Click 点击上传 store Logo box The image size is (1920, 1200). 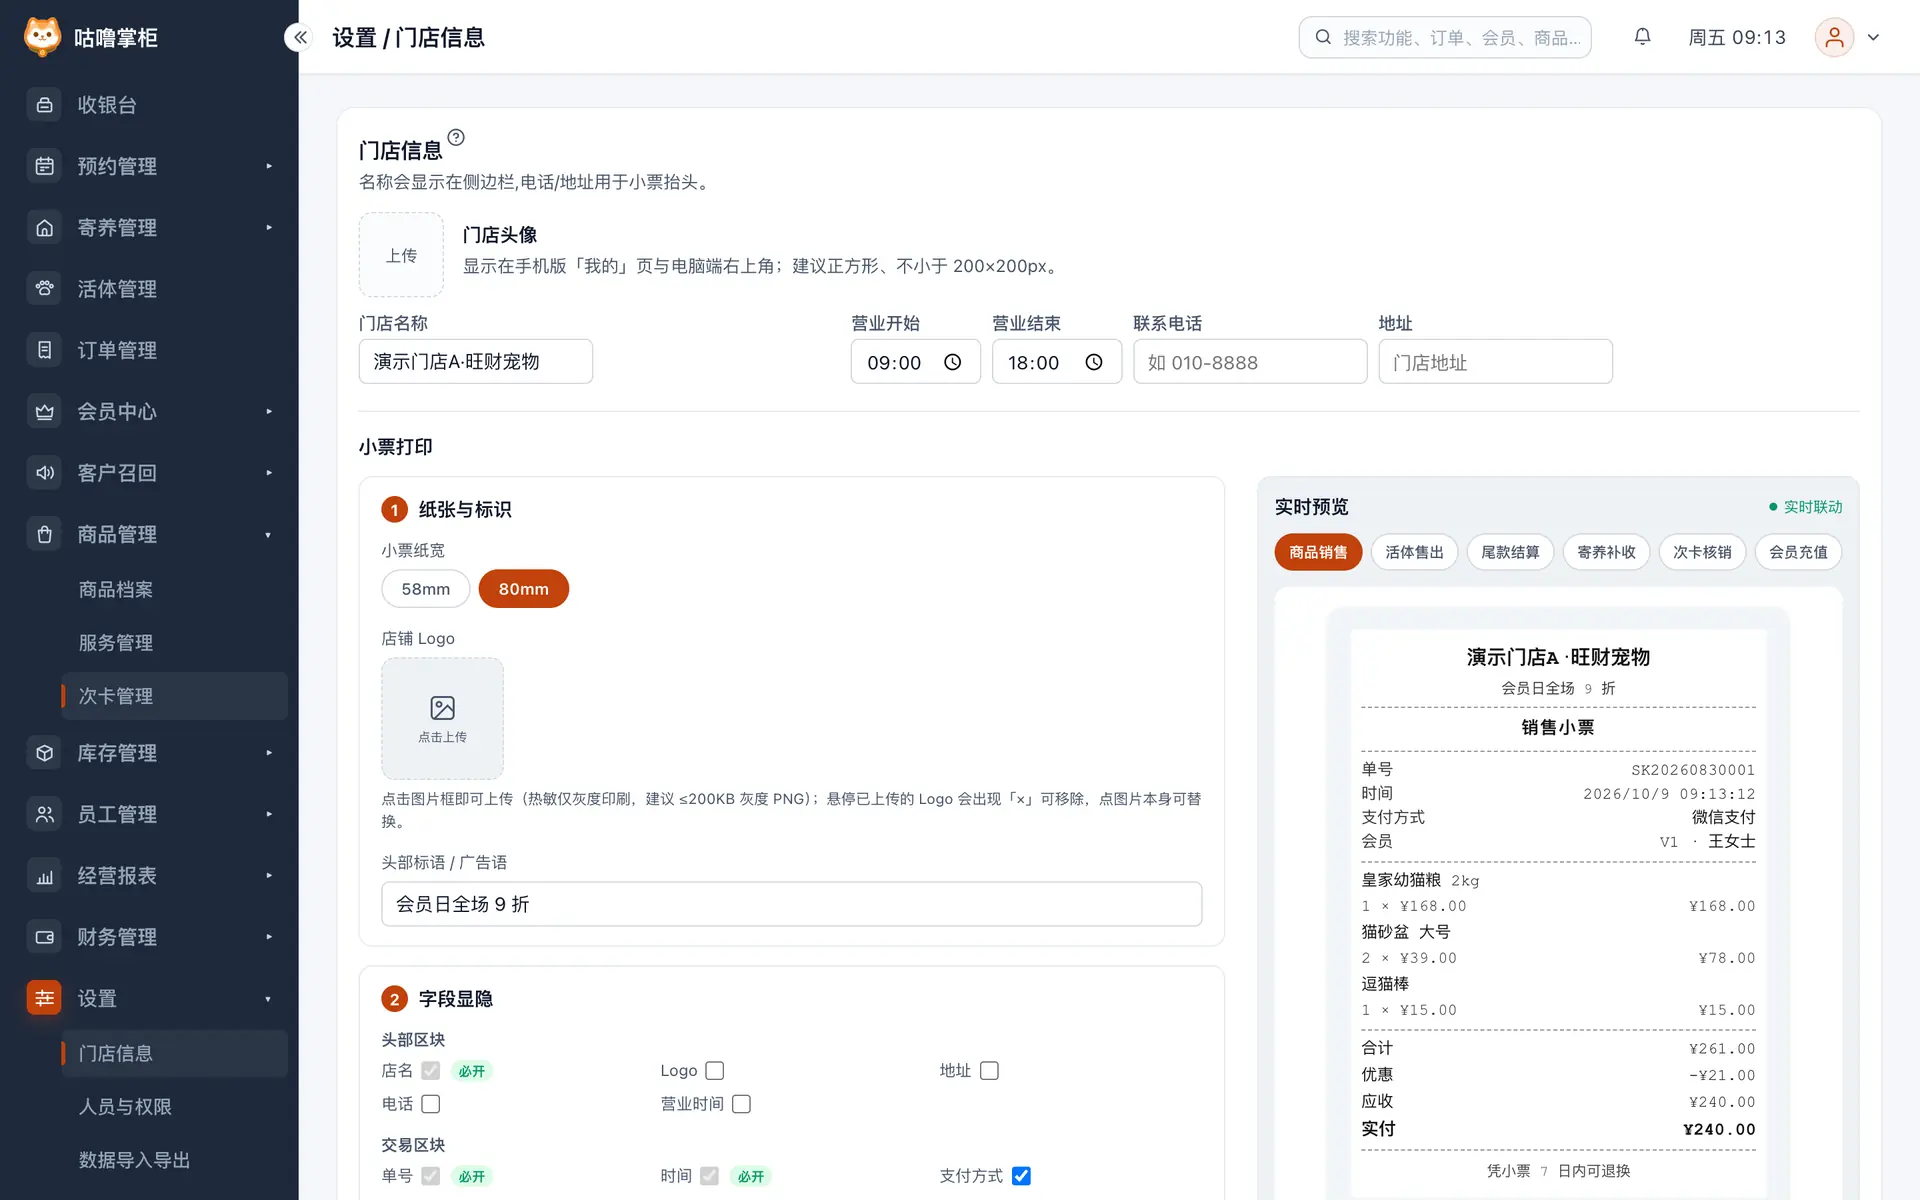coord(442,718)
